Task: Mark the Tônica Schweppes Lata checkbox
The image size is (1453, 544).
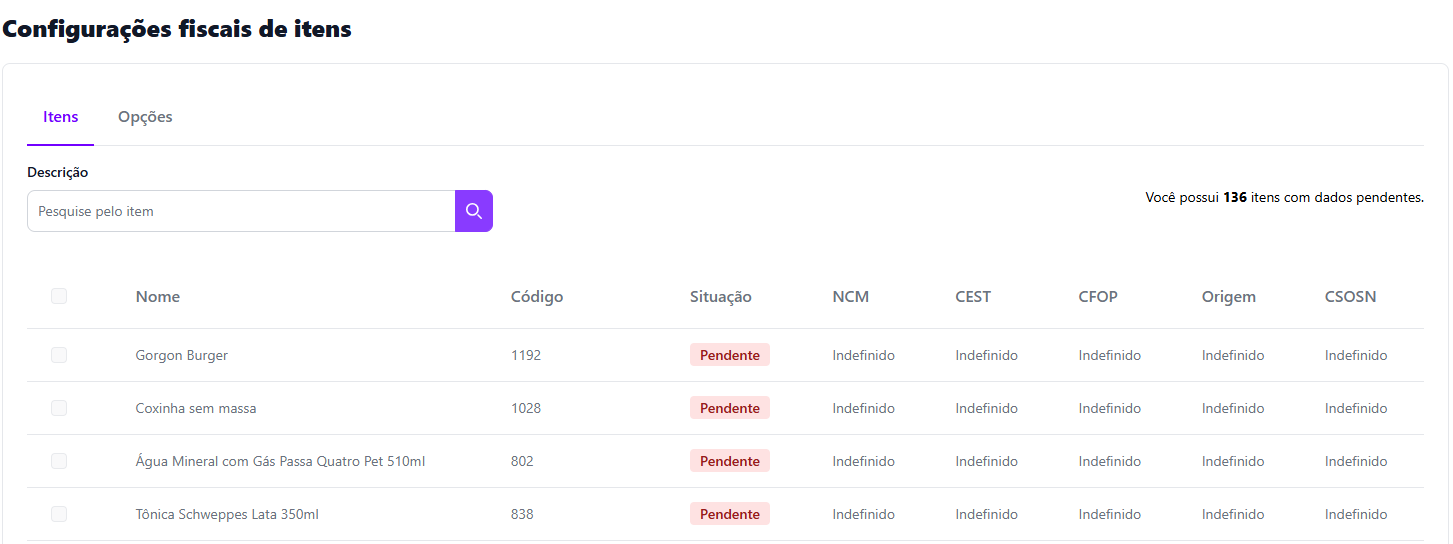Action: pyautogui.click(x=59, y=514)
